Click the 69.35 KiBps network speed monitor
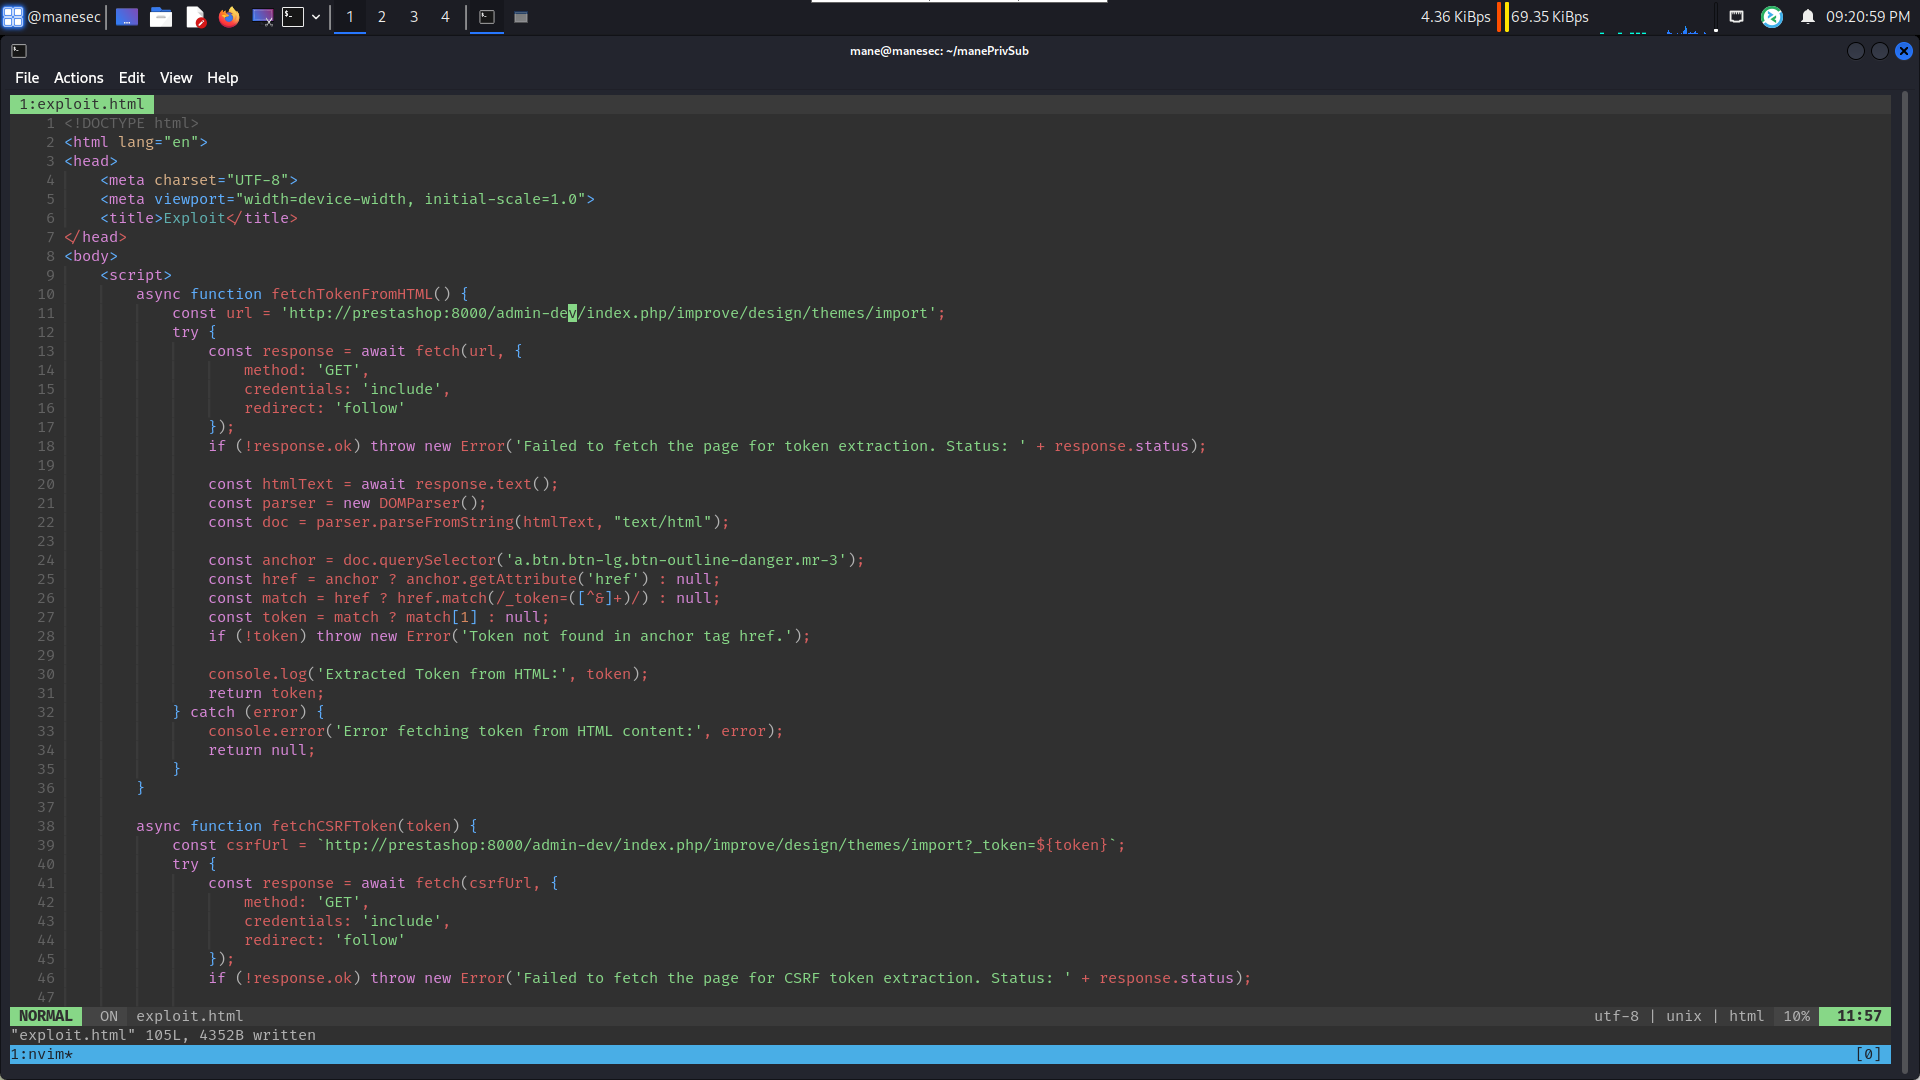The height and width of the screenshot is (1080, 1920). (1550, 17)
